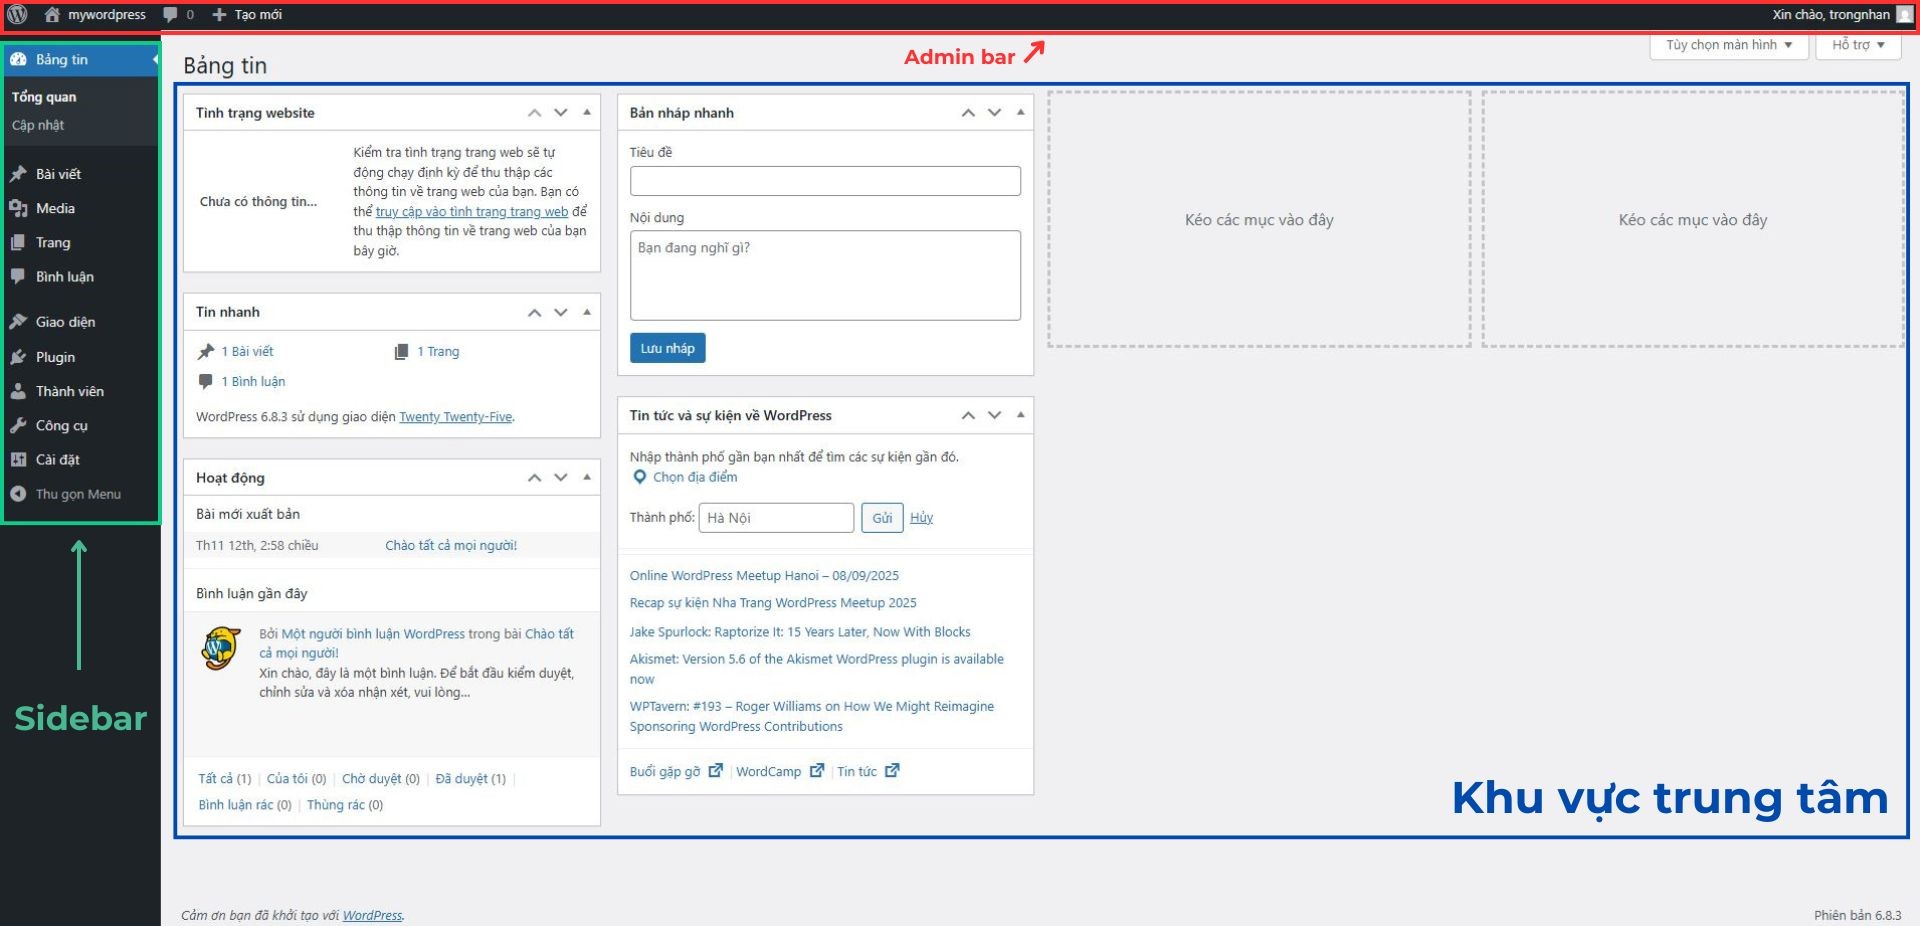
Task: Click the location pin beside Chọn địa điểm
Action: click(640, 477)
